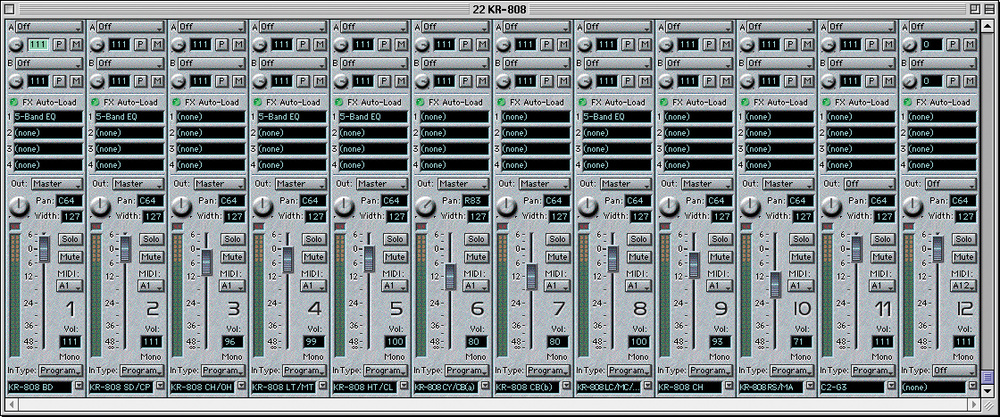Click the vertical scrollbar thumb
The width and height of the screenshot is (1000, 417).
pos(988,376)
